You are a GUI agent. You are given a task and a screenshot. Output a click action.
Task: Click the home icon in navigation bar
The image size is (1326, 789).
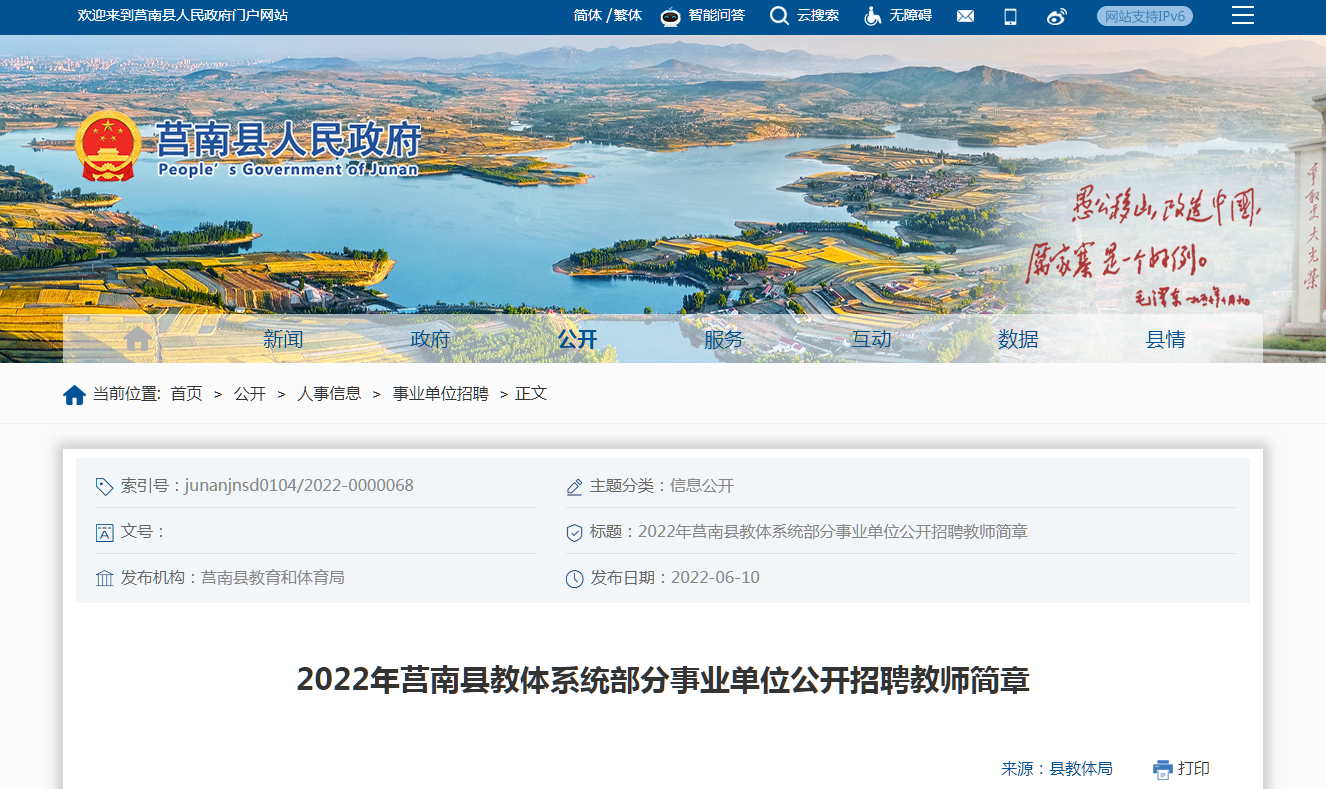click(x=138, y=339)
